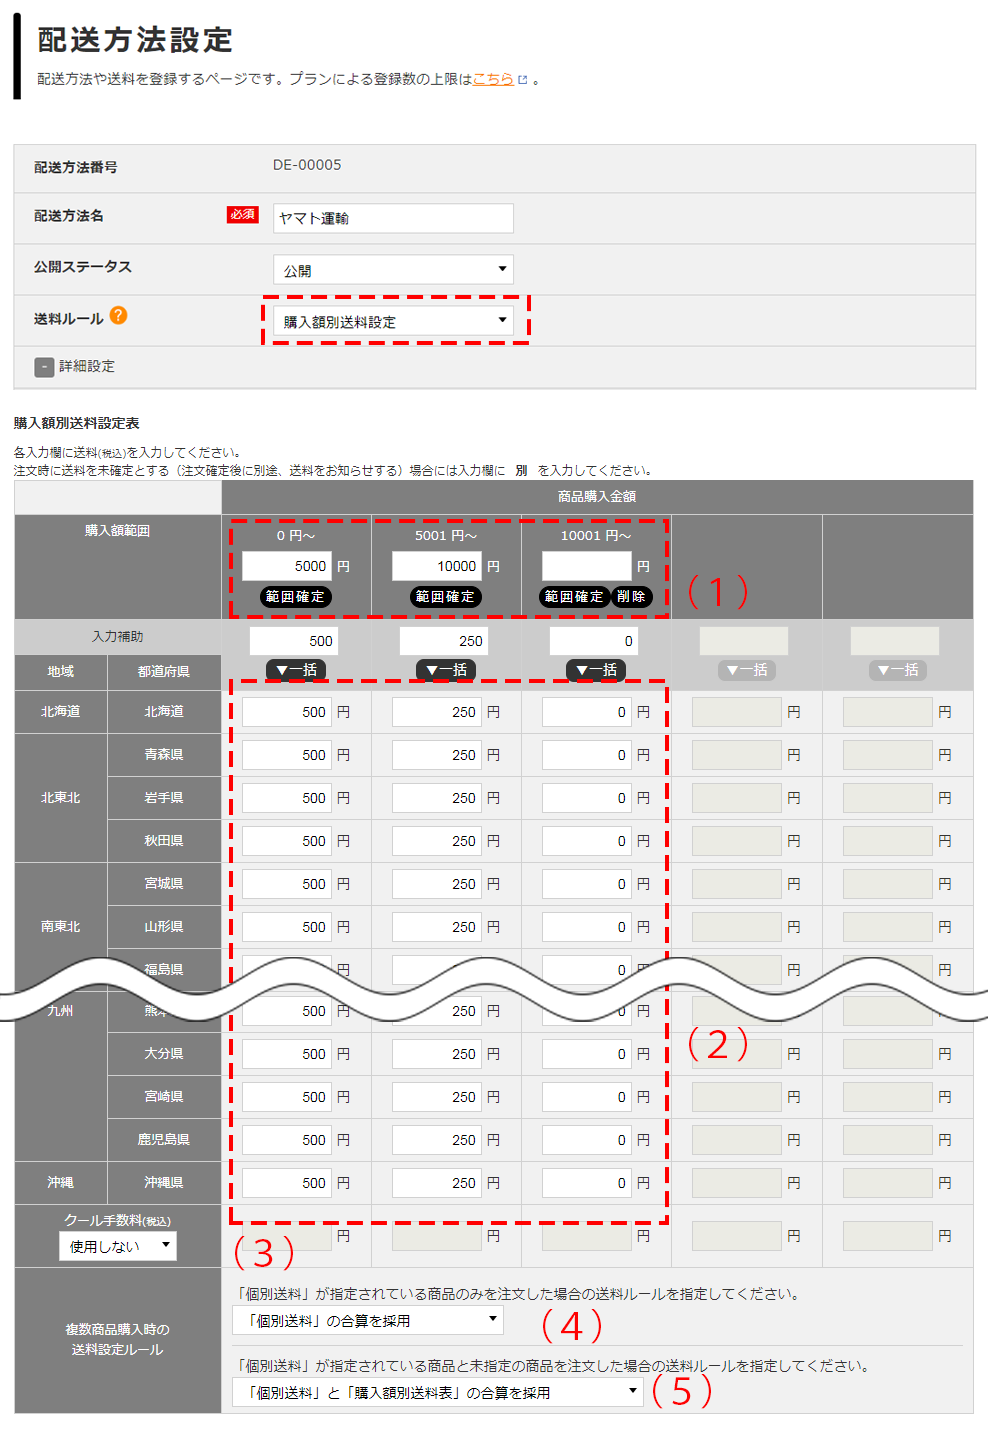Image resolution: width=988 pixels, height=1437 pixels.
Task: Apply ▼一括 for the 500 yen column
Action: [296, 670]
